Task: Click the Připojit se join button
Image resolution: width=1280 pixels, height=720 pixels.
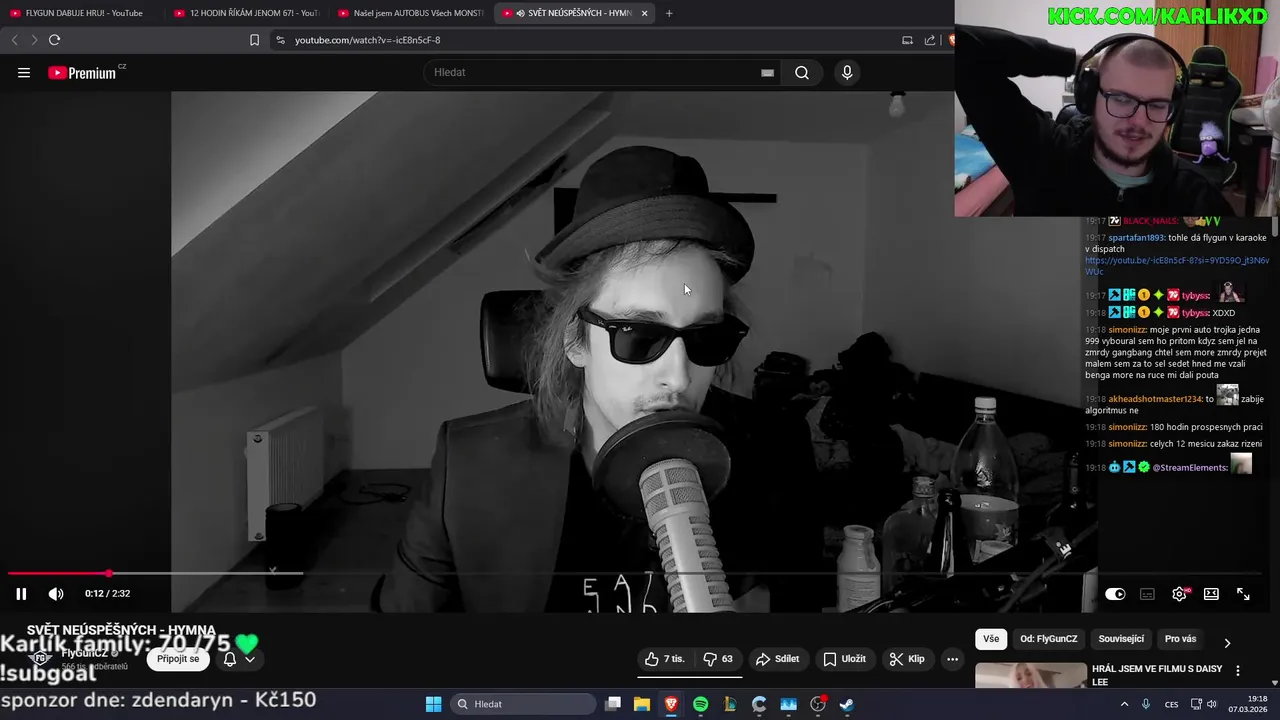Action: pyautogui.click(x=178, y=659)
